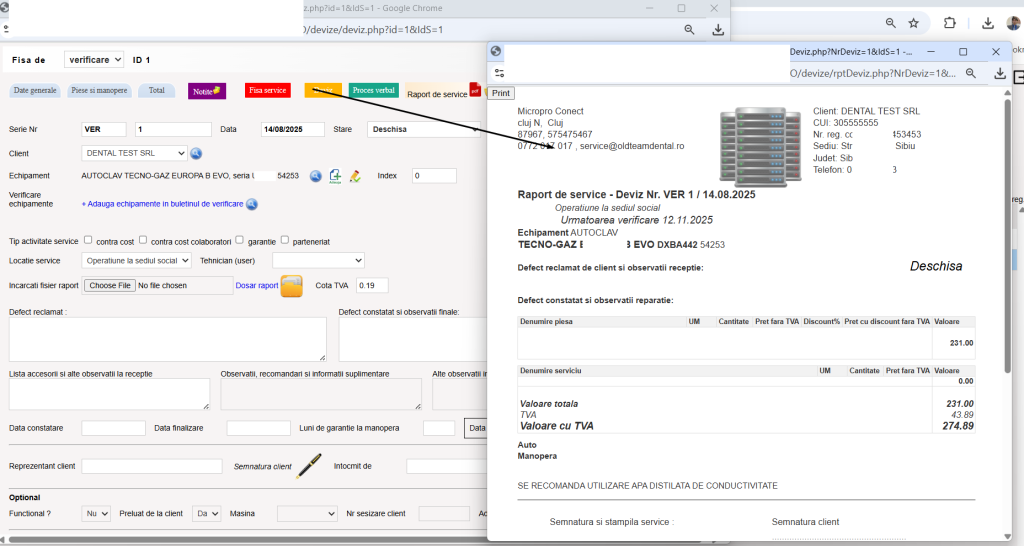Click the pencil edit icon beside Echipament

pyautogui.click(x=355, y=176)
